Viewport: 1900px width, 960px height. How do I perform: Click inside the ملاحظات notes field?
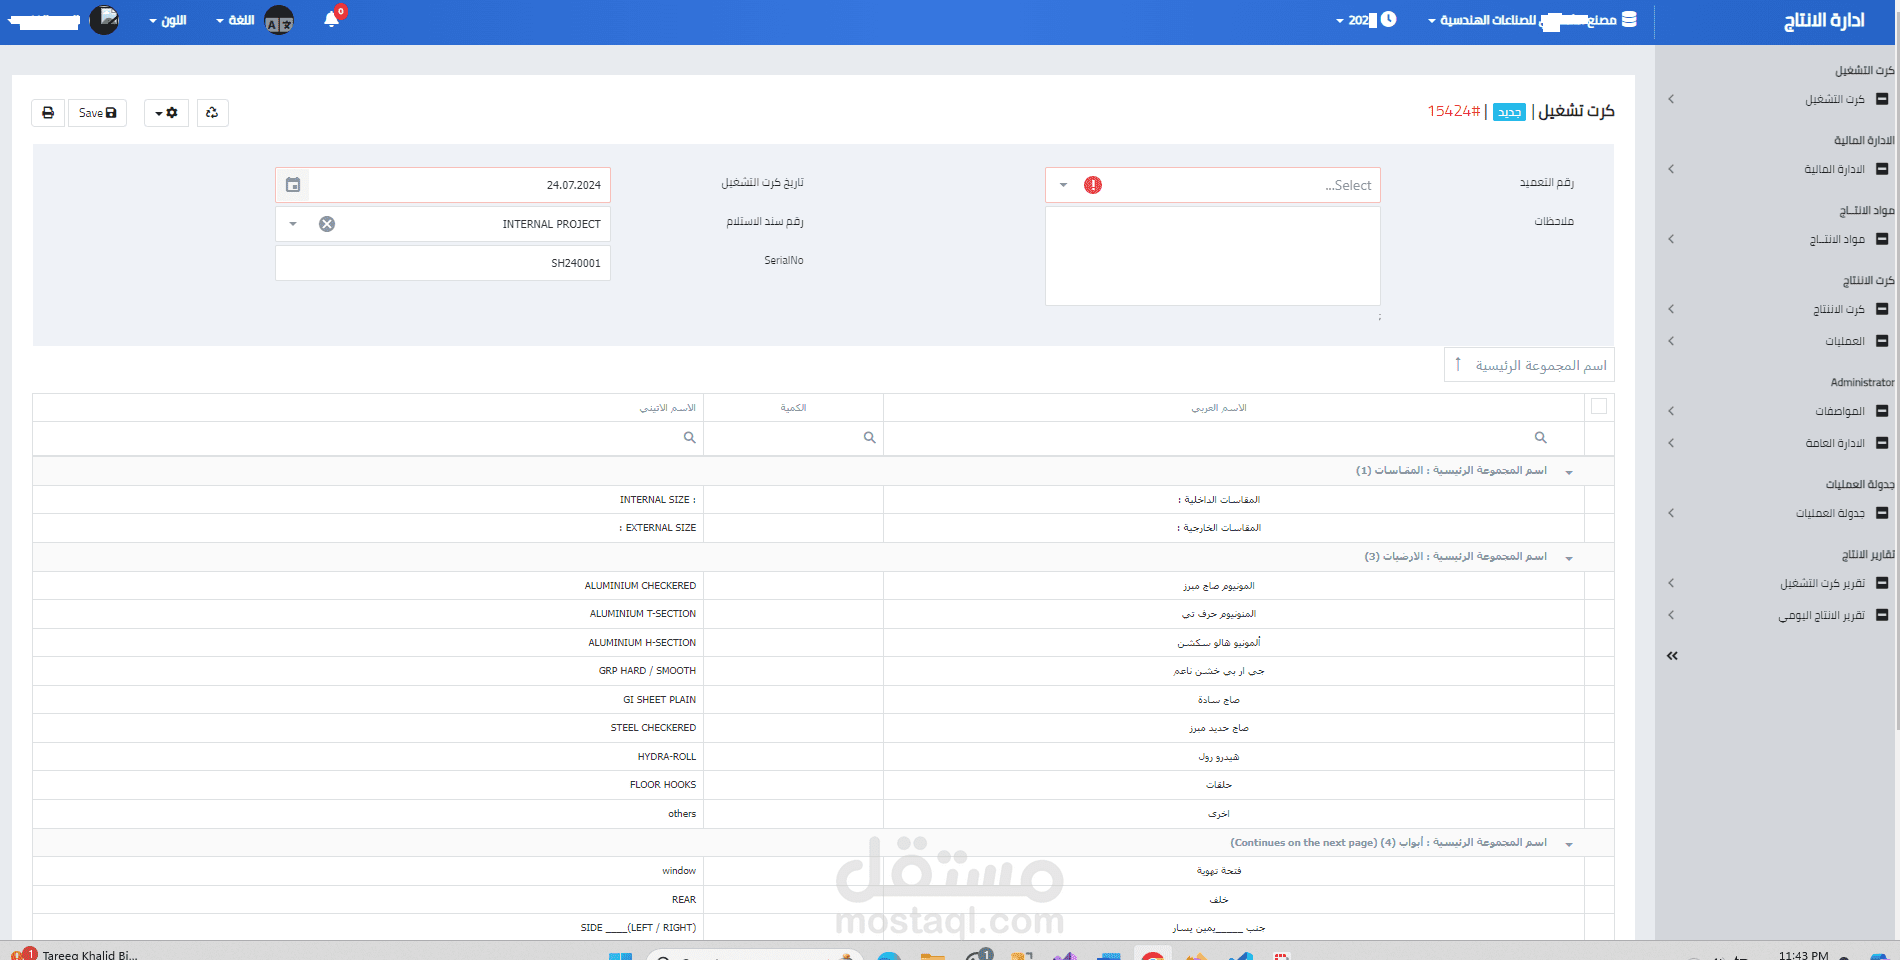click(1212, 255)
